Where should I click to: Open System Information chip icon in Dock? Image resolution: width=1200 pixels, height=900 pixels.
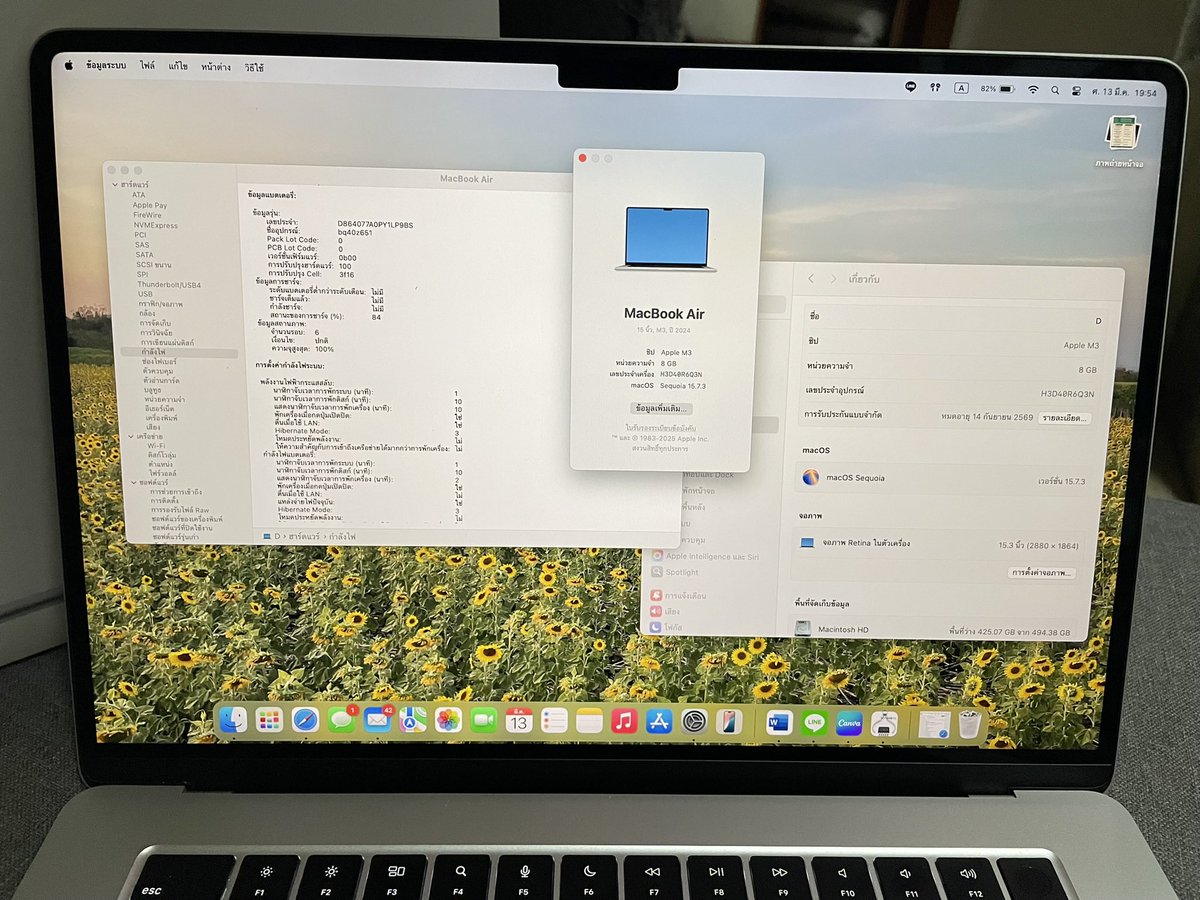pos(884,723)
